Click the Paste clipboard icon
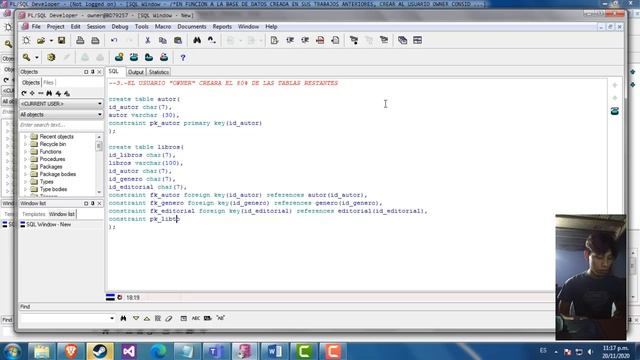The height and width of the screenshot is (360, 640). 178,40
